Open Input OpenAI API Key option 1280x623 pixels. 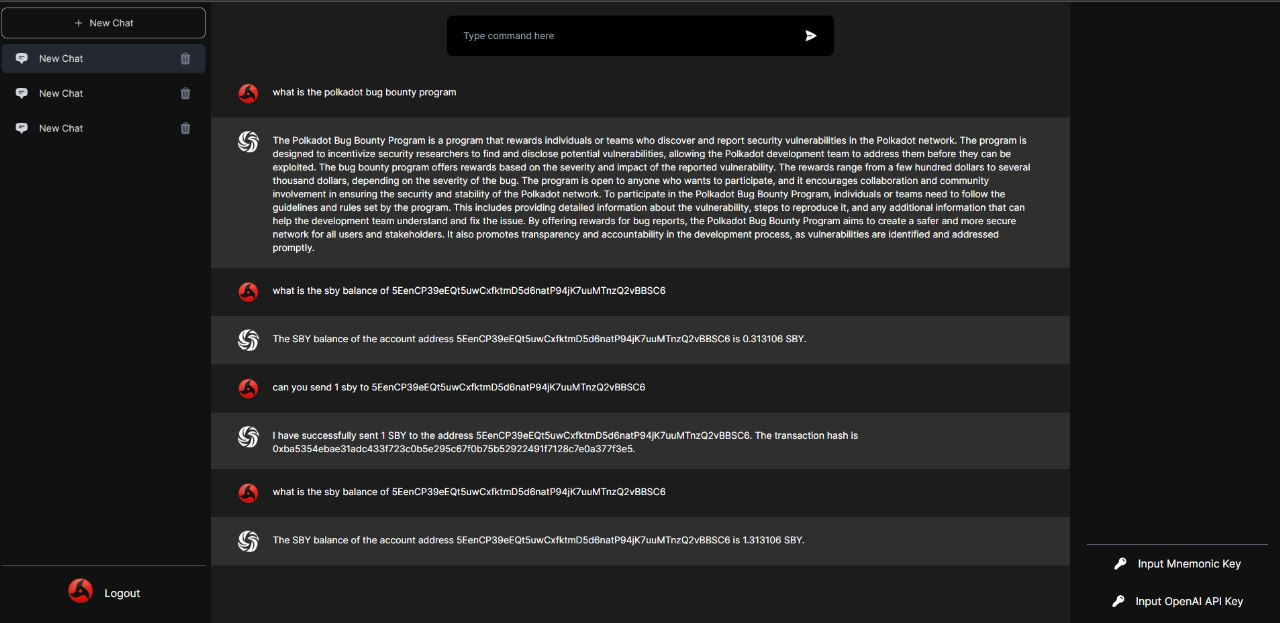click(x=1189, y=601)
